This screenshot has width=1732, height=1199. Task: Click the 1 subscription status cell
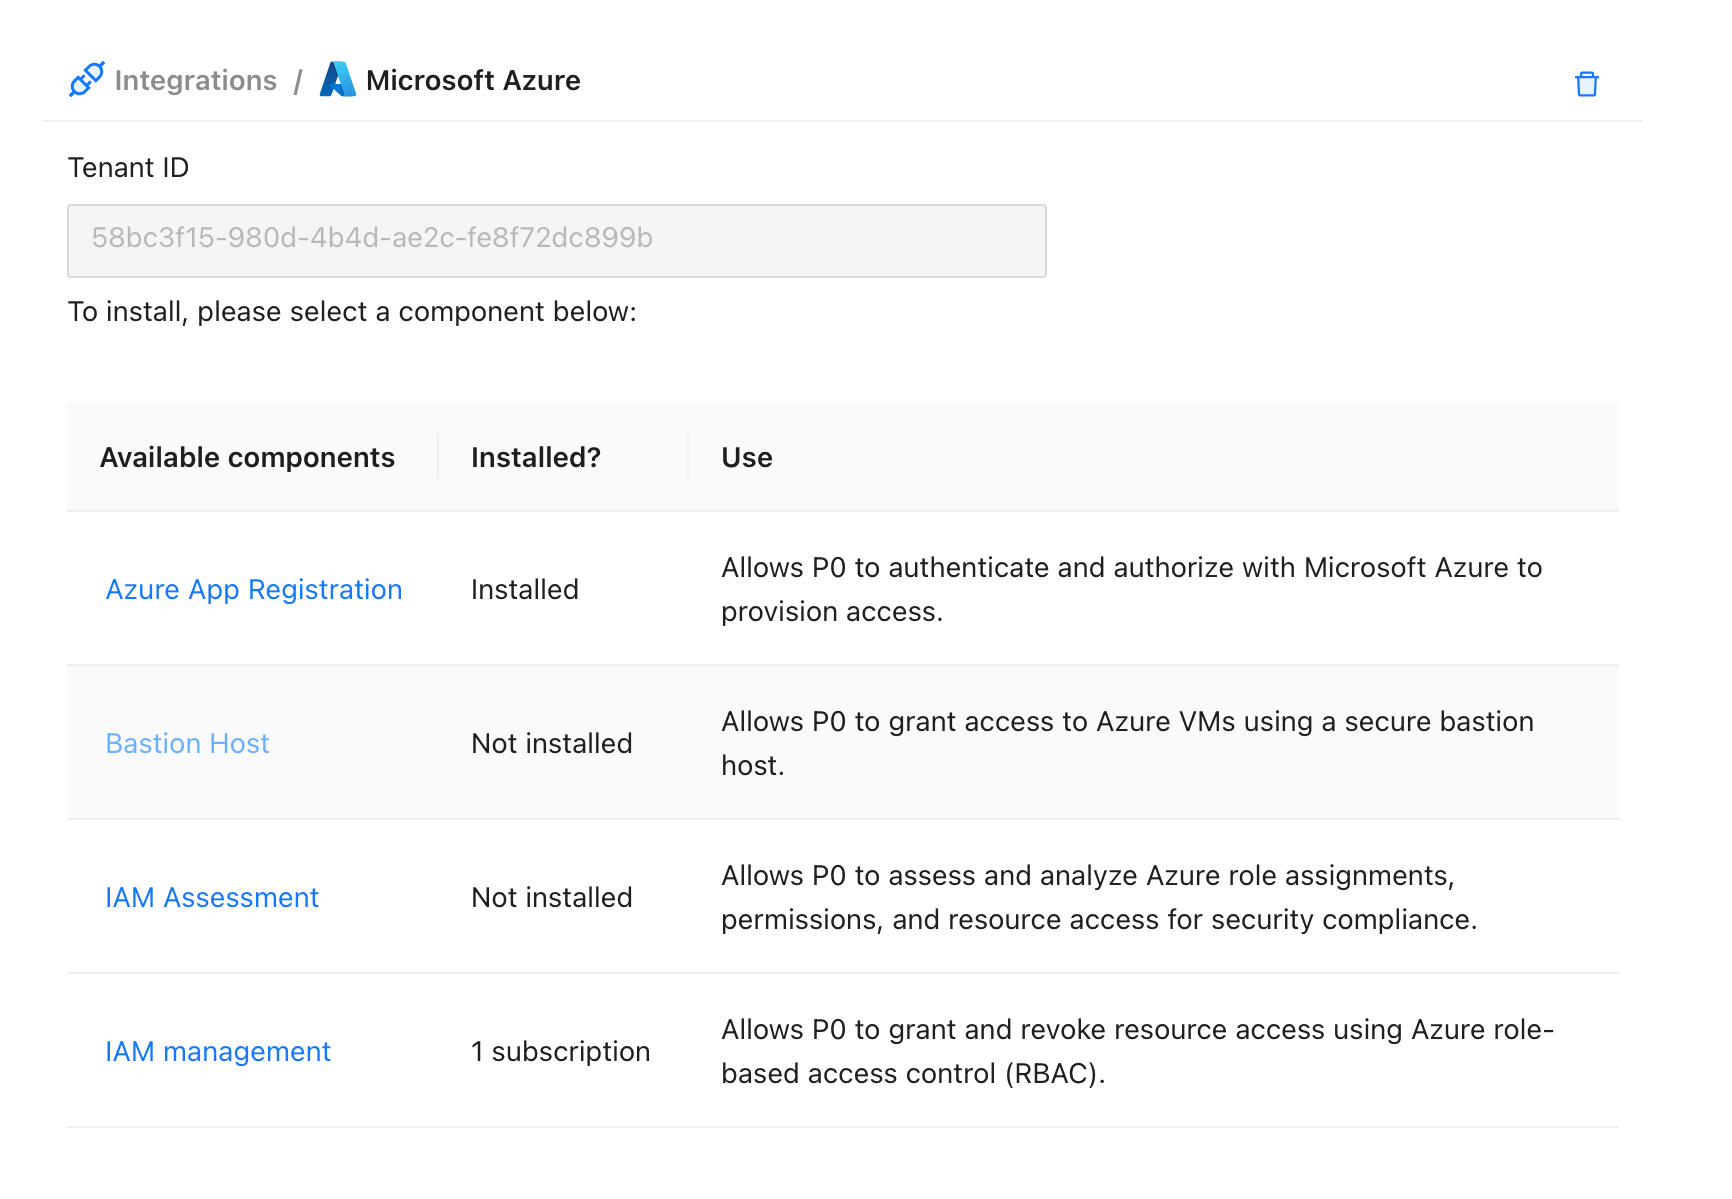[x=561, y=1052]
